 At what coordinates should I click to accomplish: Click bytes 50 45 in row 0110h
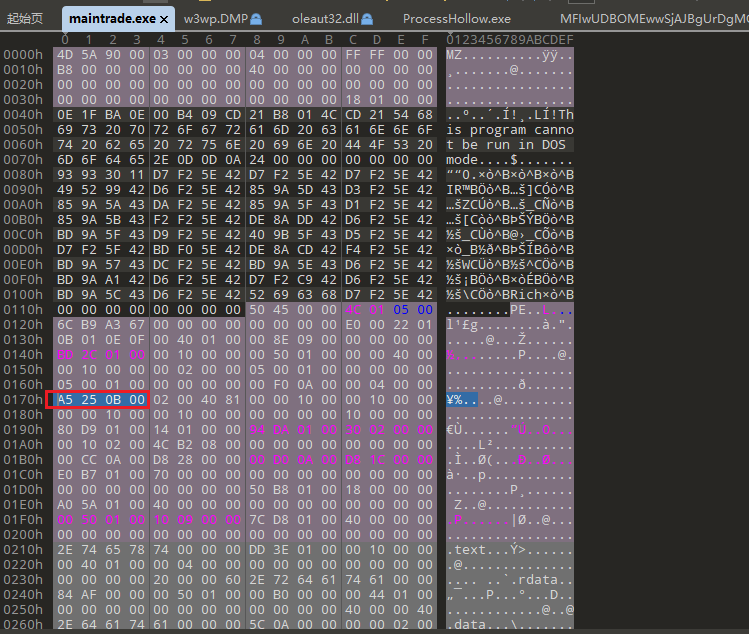269,310
